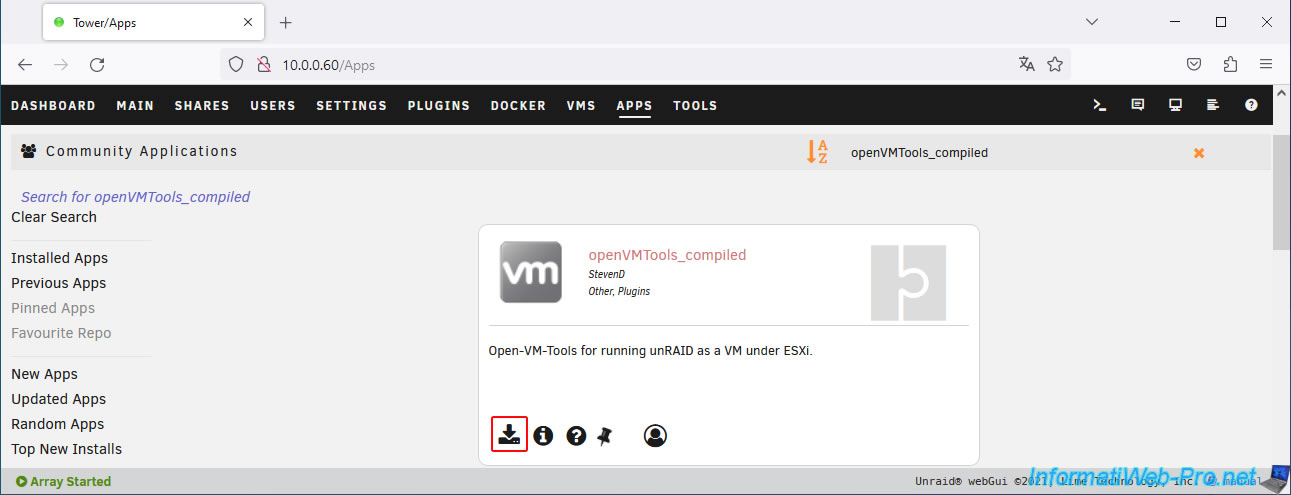
Task: Open the system log icon in the navbar
Action: click(x=1213, y=105)
